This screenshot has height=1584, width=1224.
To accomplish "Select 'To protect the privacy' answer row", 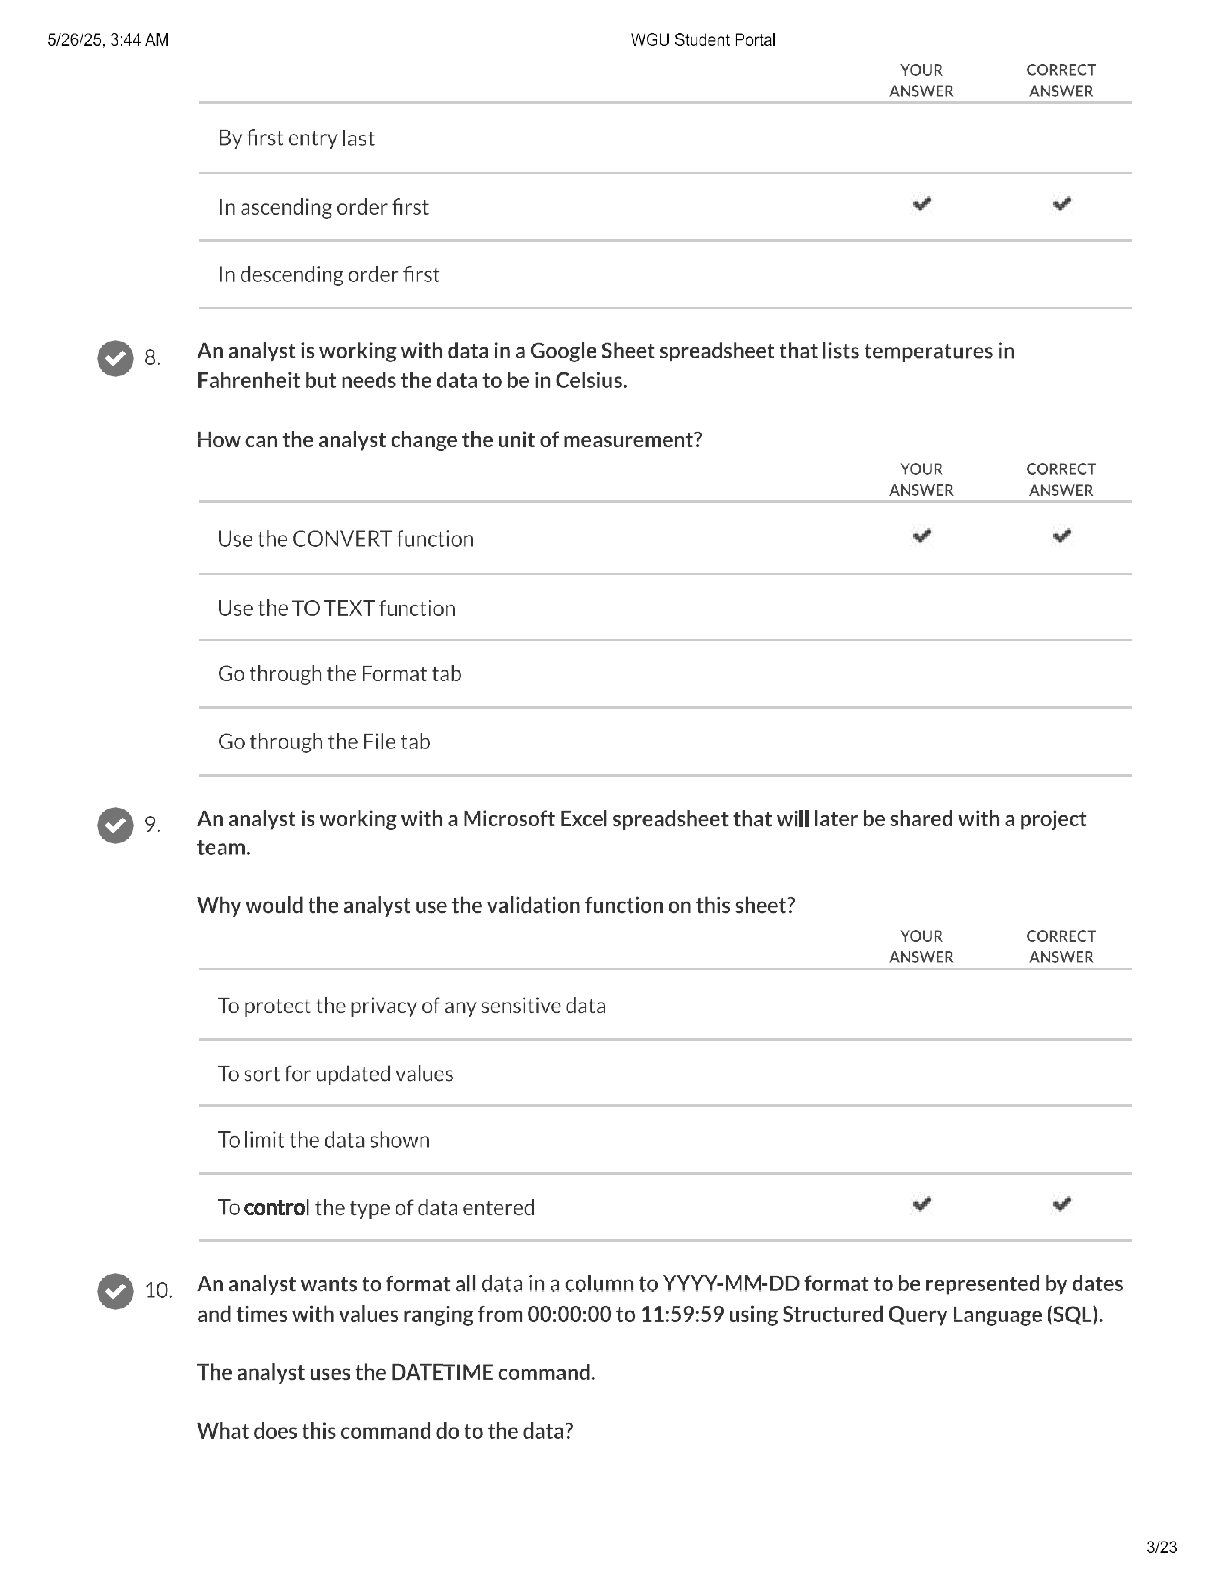I will pos(665,1005).
